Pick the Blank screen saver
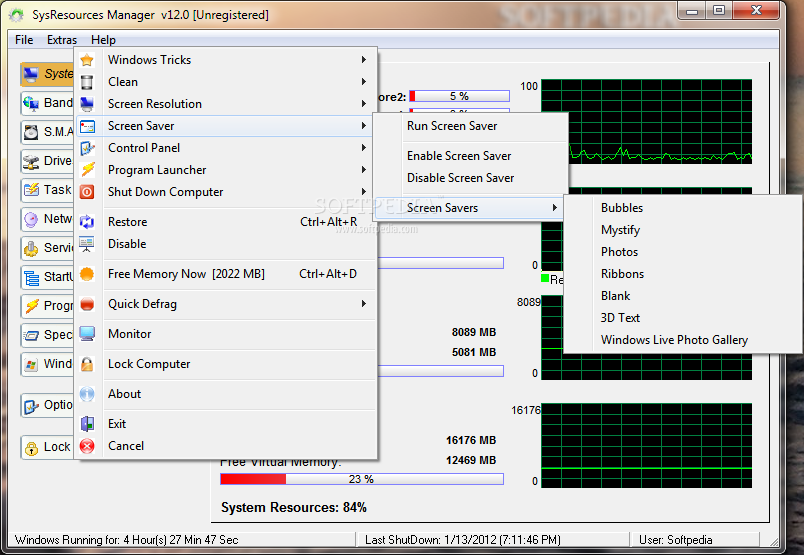 click(682, 296)
